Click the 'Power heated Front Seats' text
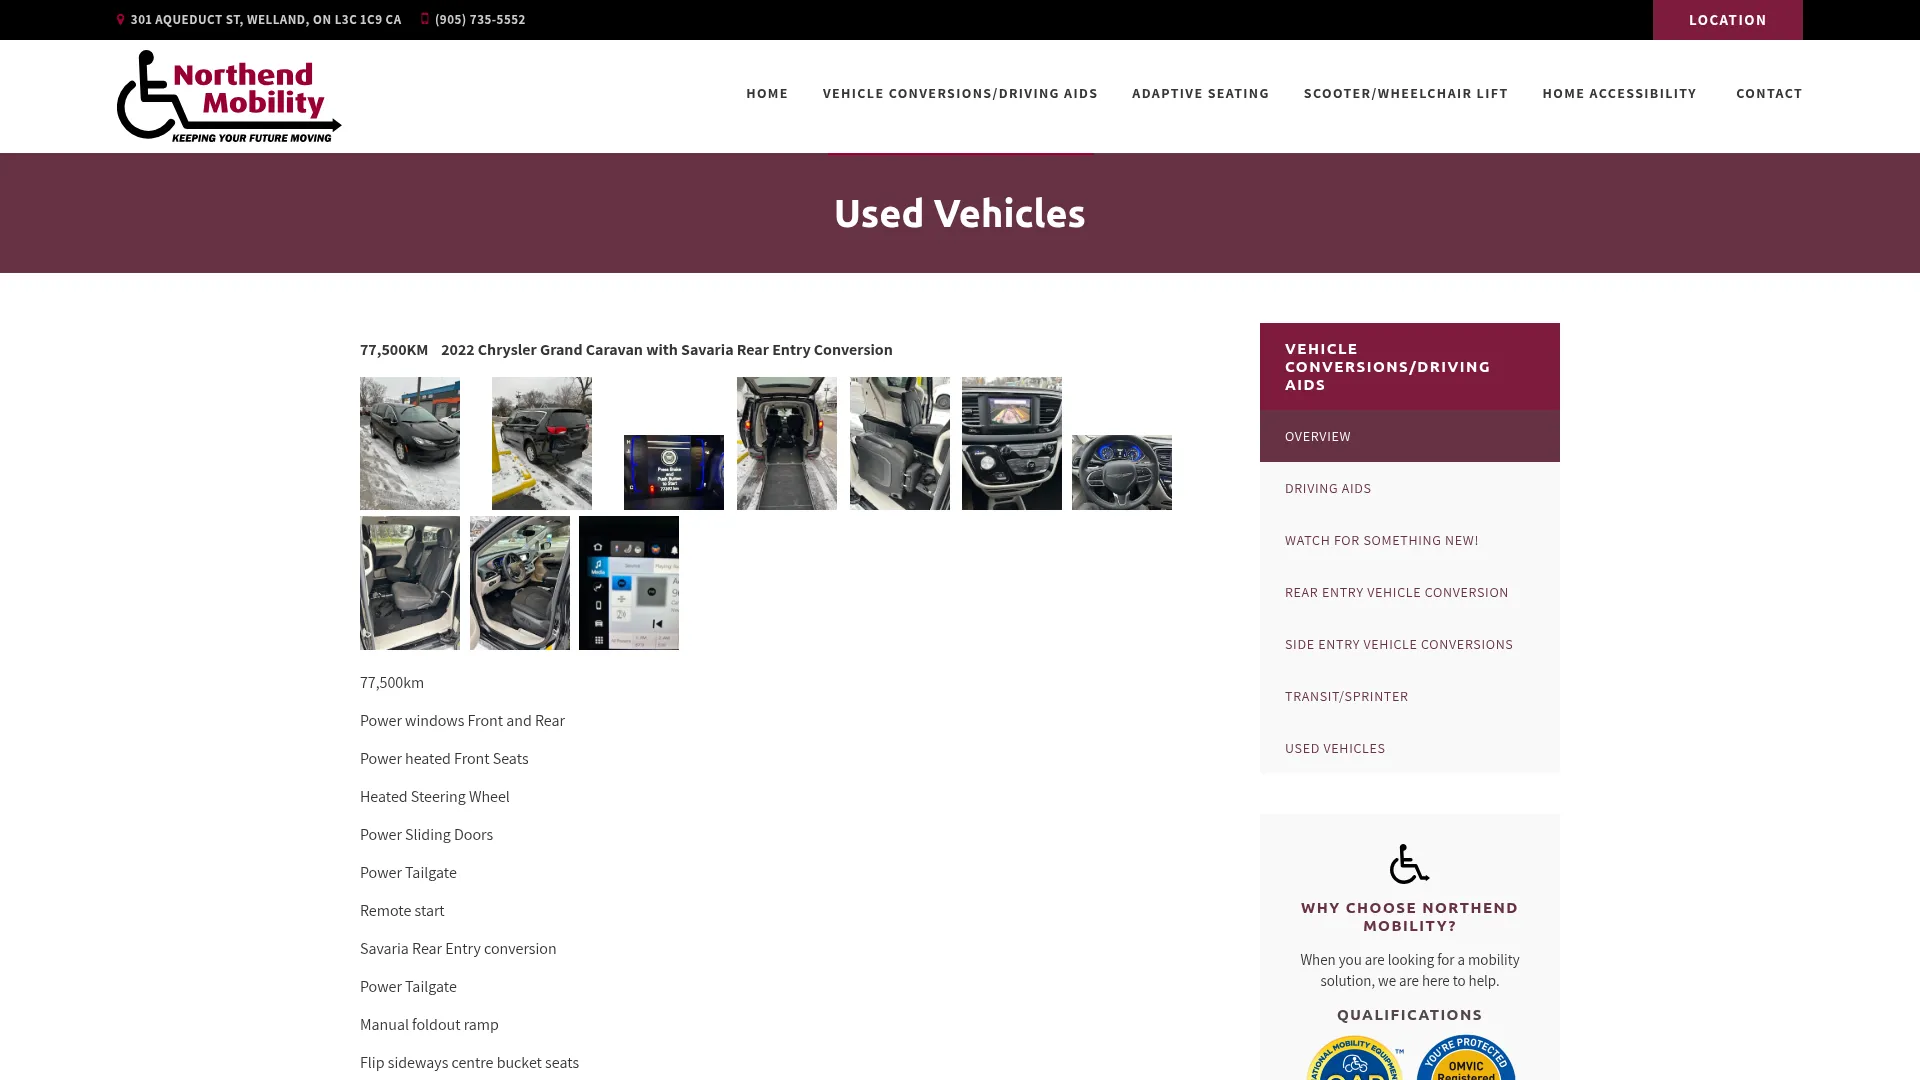Screen dimensions: 1920x1080 [x=444, y=758]
